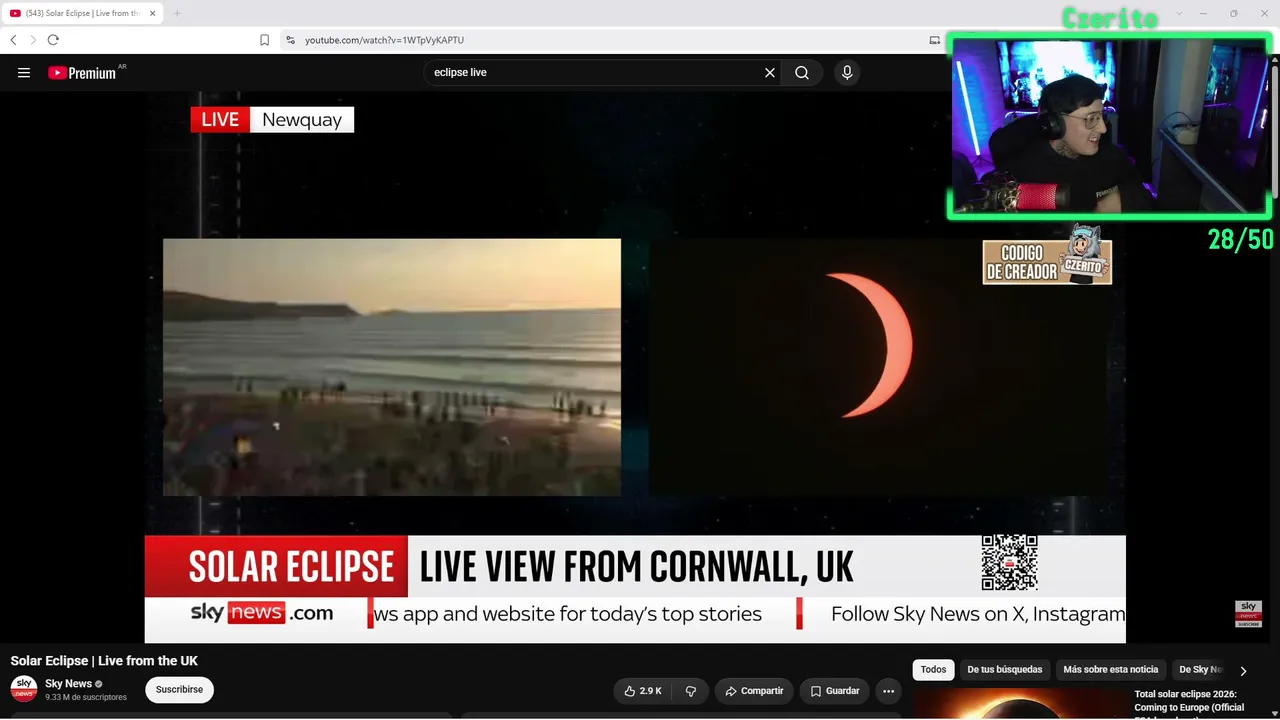Show next filter chips with arrow
1280x720 pixels.
point(1243,671)
